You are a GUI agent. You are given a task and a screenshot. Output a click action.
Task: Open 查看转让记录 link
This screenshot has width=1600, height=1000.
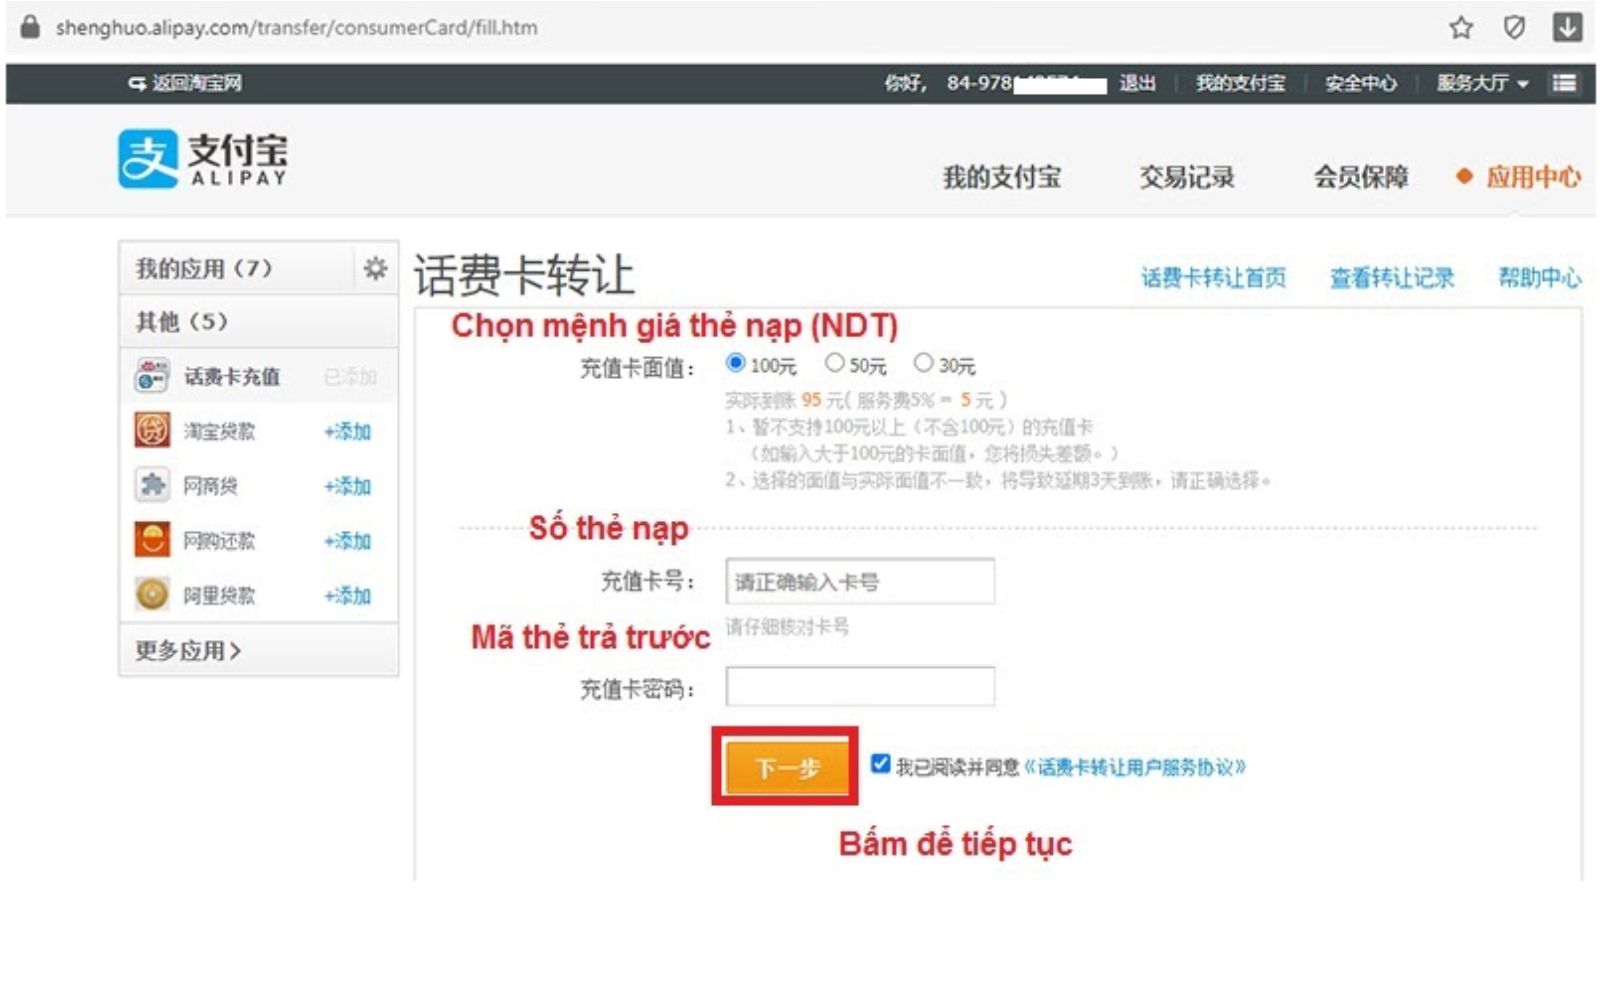tap(1391, 278)
